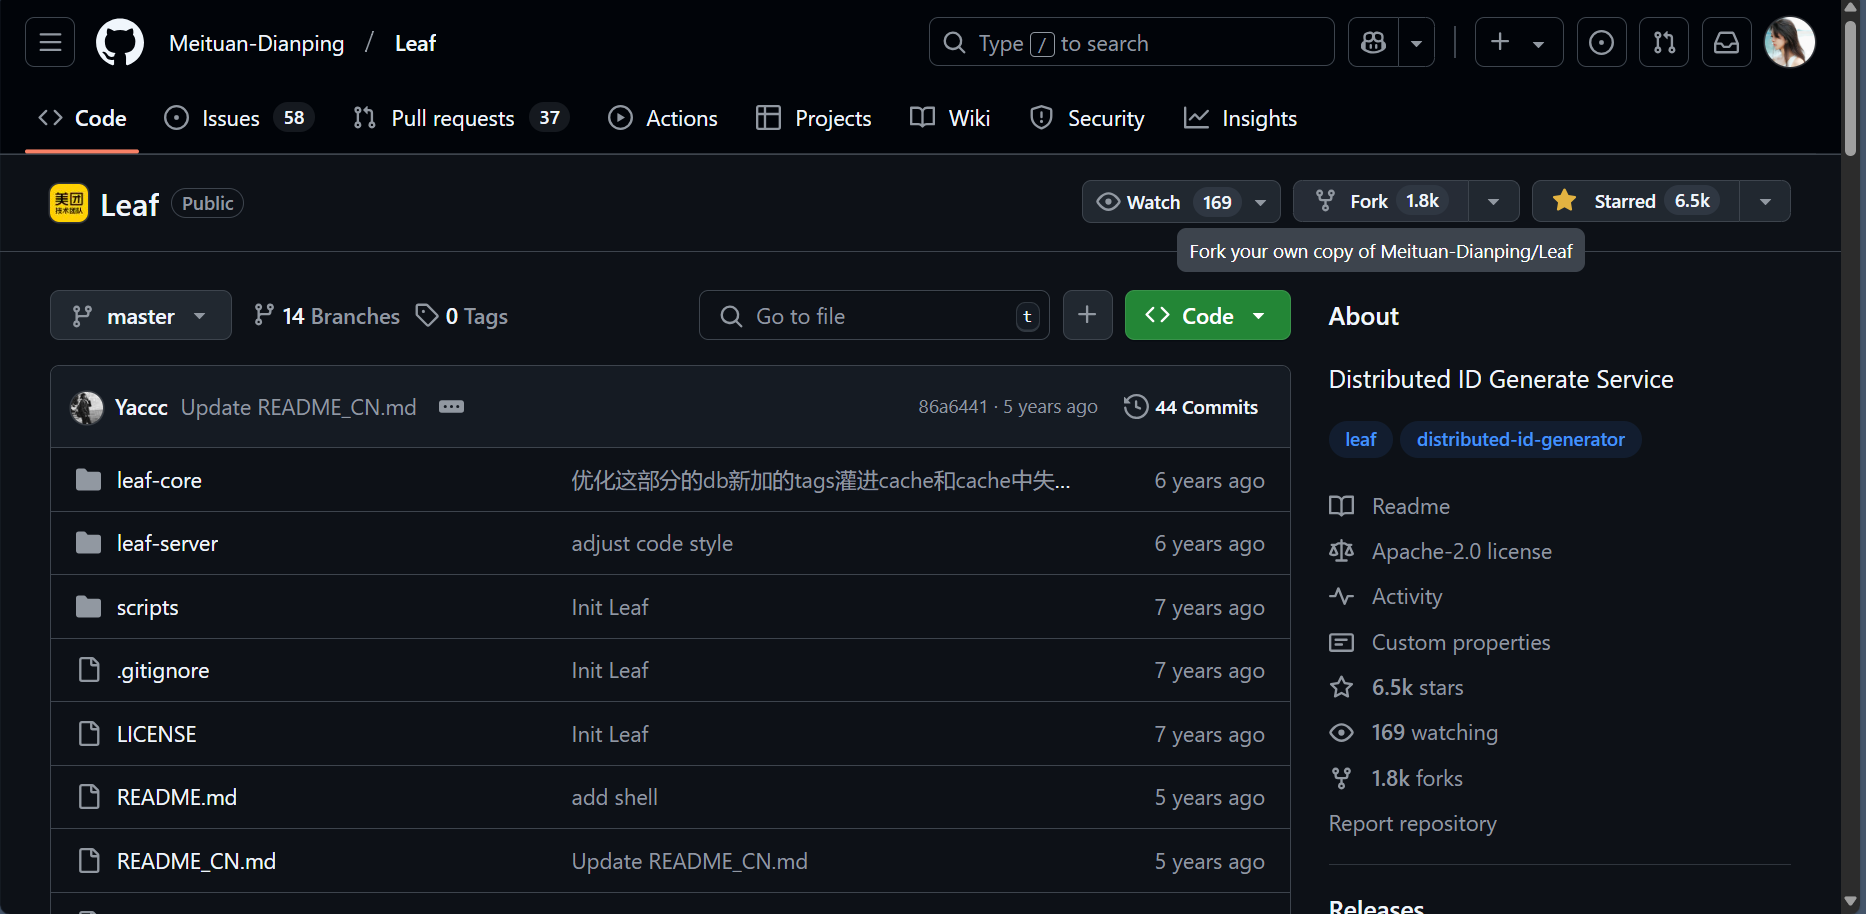Image resolution: width=1866 pixels, height=914 pixels.
Task: Add a file with the plus button
Action: (x=1087, y=315)
